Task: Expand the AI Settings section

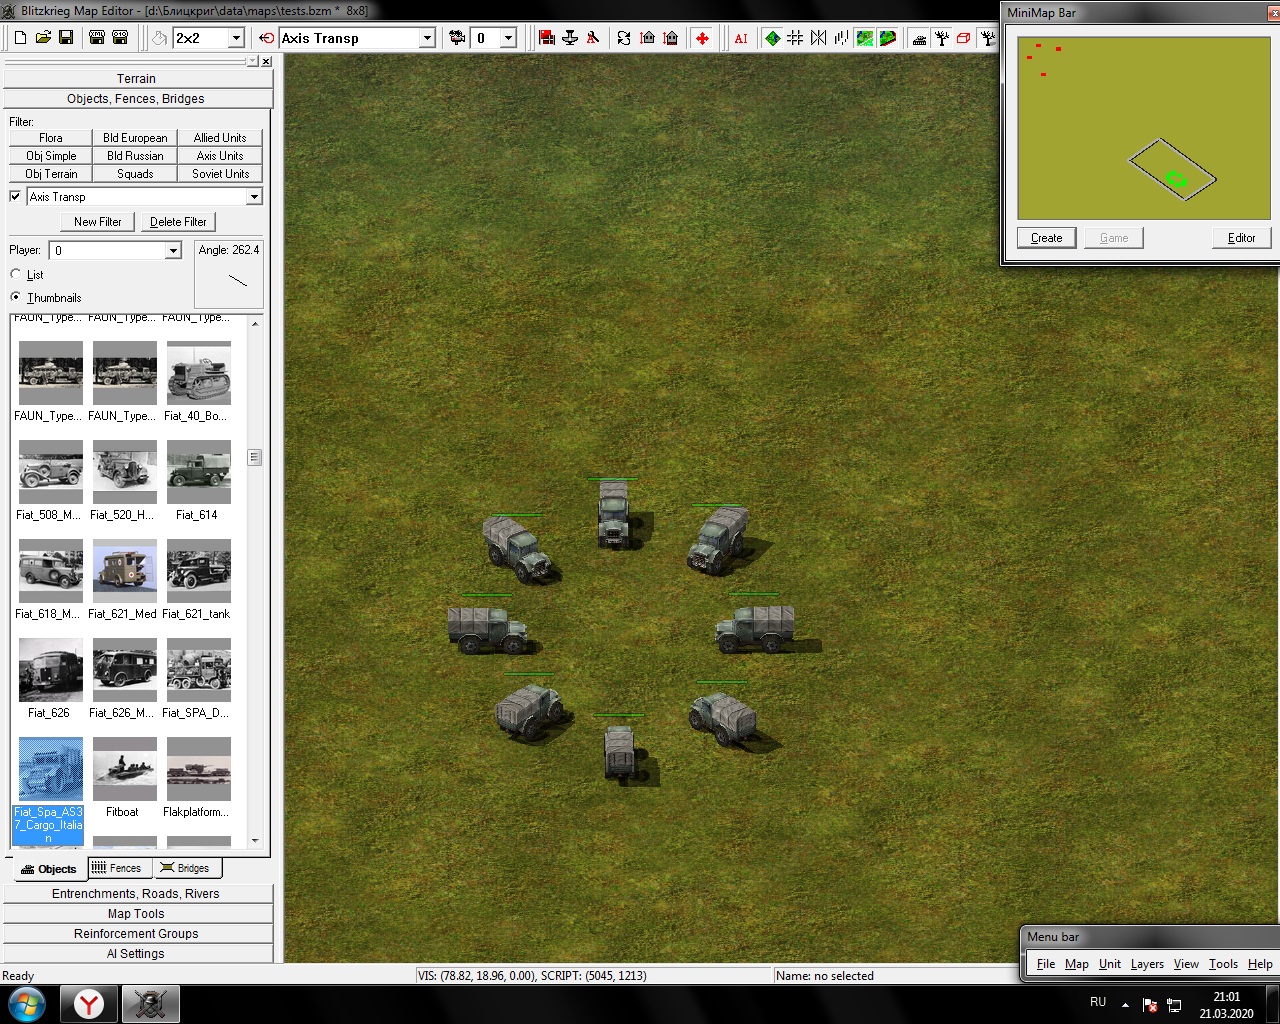Action: click(138, 954)
